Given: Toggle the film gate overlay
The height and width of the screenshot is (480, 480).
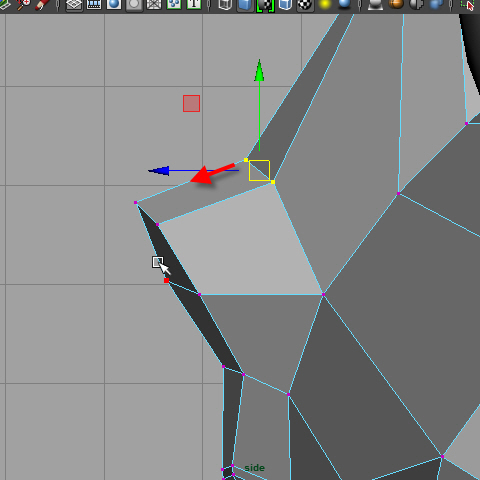Looking at the screenshot, I should click(94, 4).
